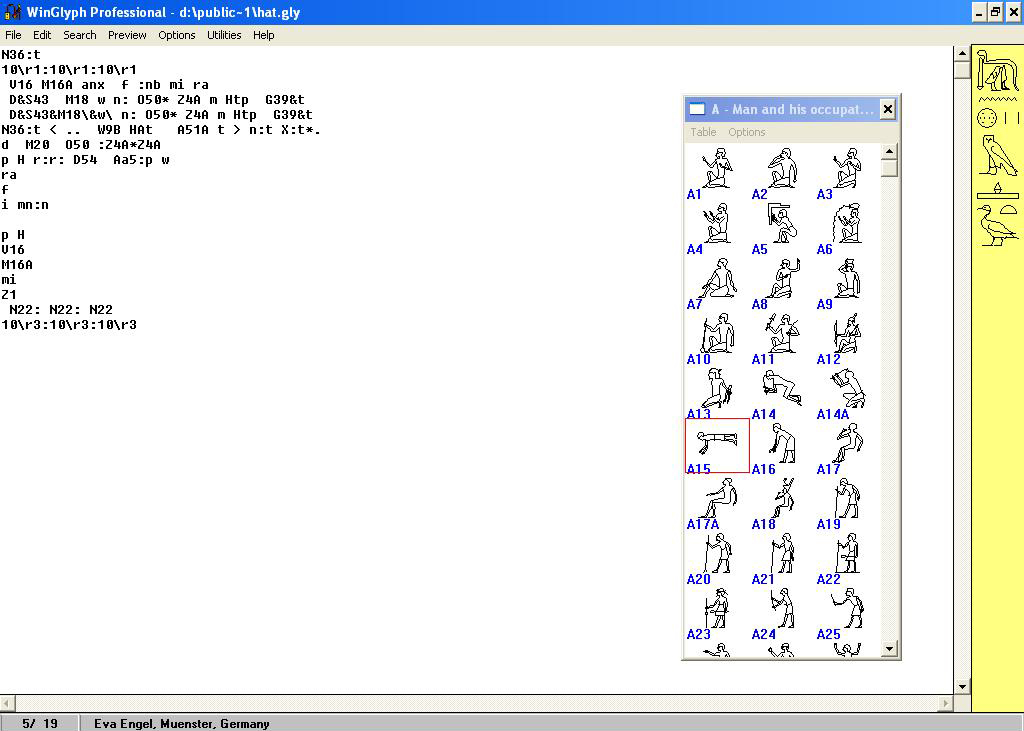The width and height of the screenshot is (1024, 731).
Task: Open the File menu
Action: pyautogui.click(x=13, y=35)
